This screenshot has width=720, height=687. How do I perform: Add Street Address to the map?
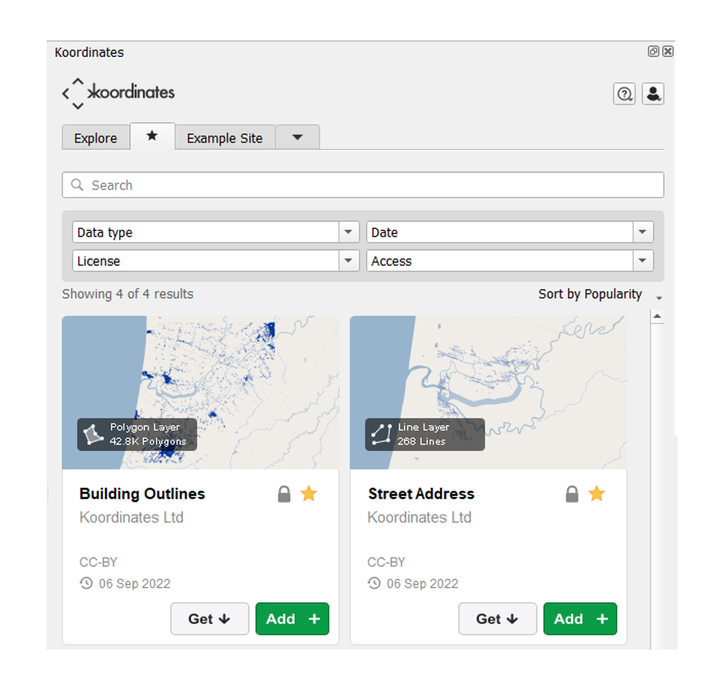(x=580, y=619)
